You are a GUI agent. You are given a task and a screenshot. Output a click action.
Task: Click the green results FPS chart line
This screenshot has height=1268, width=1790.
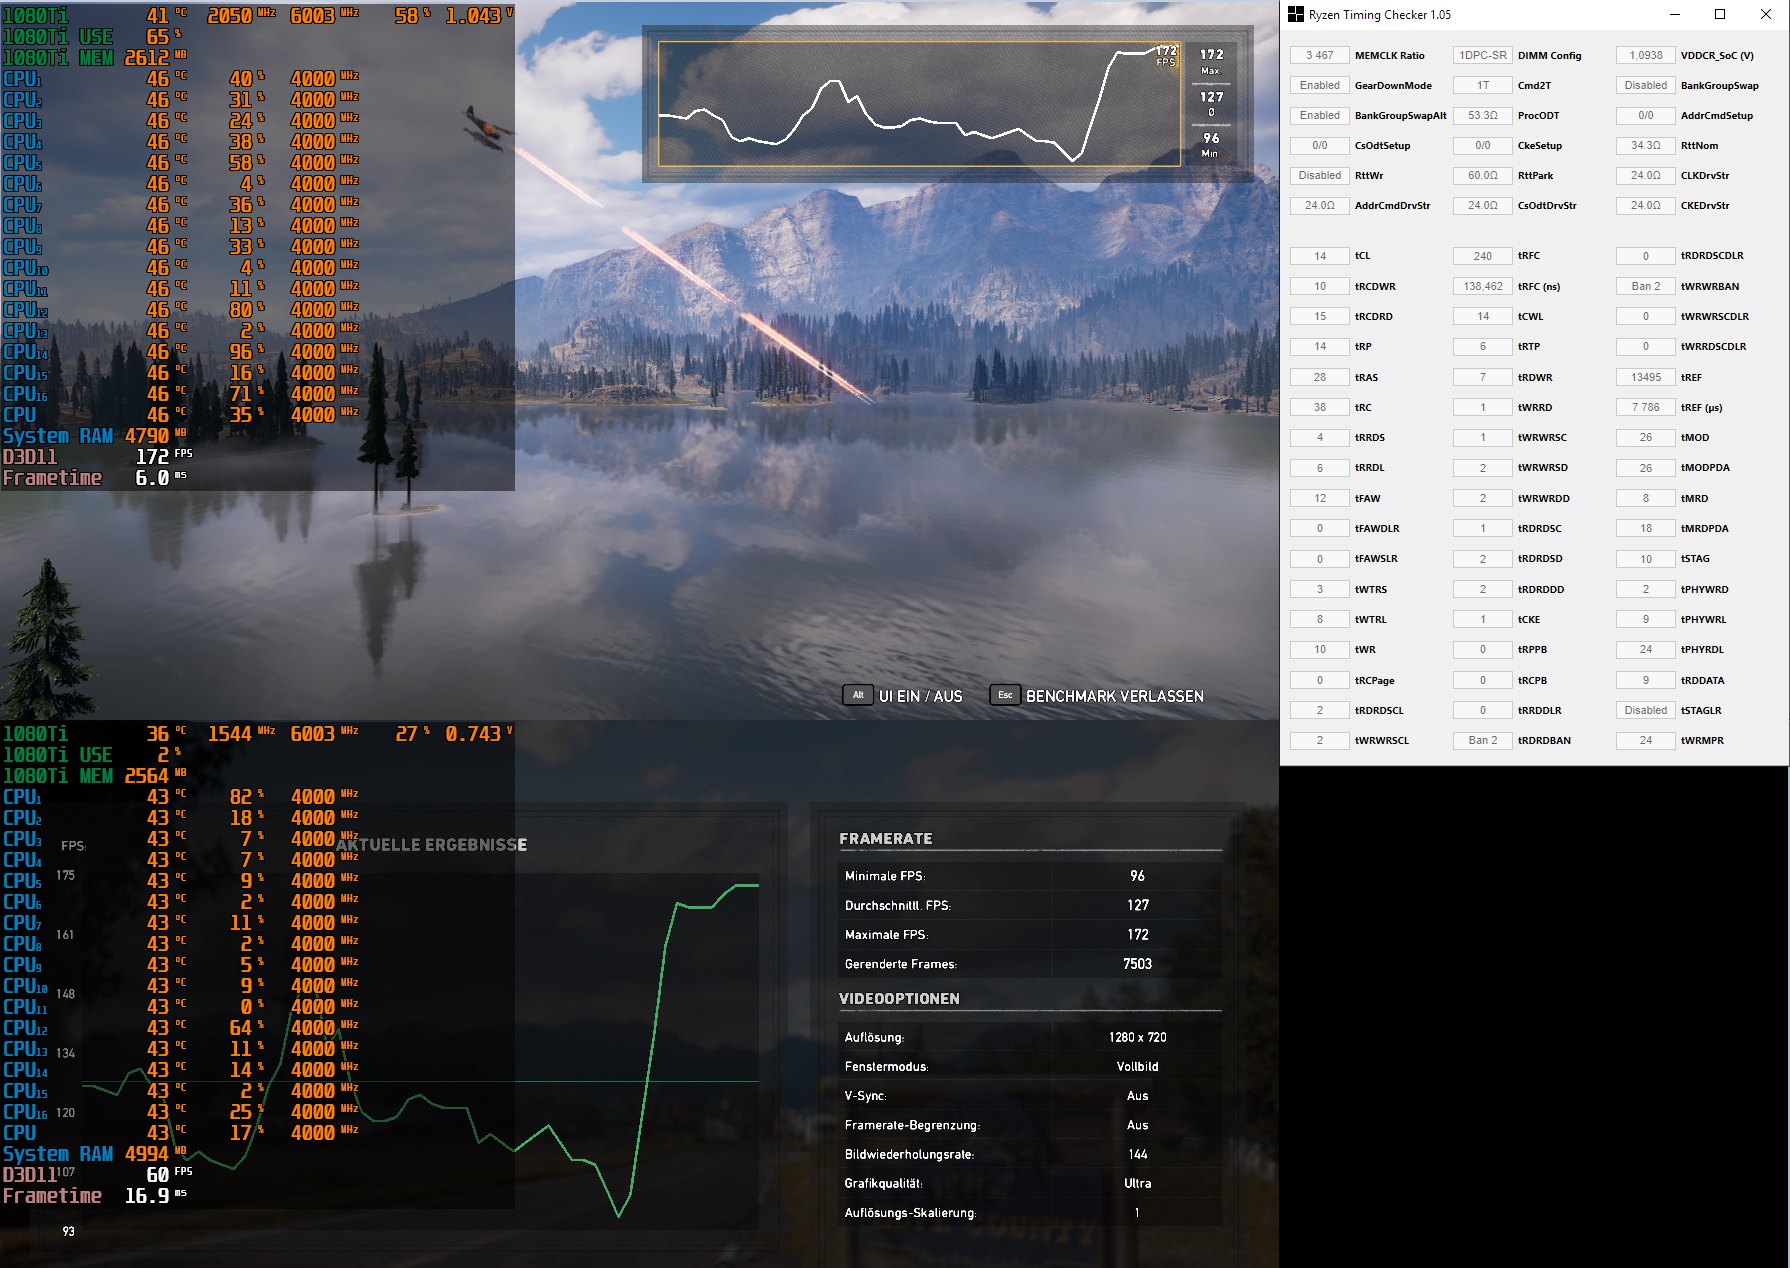click(x=420, y=1050)
